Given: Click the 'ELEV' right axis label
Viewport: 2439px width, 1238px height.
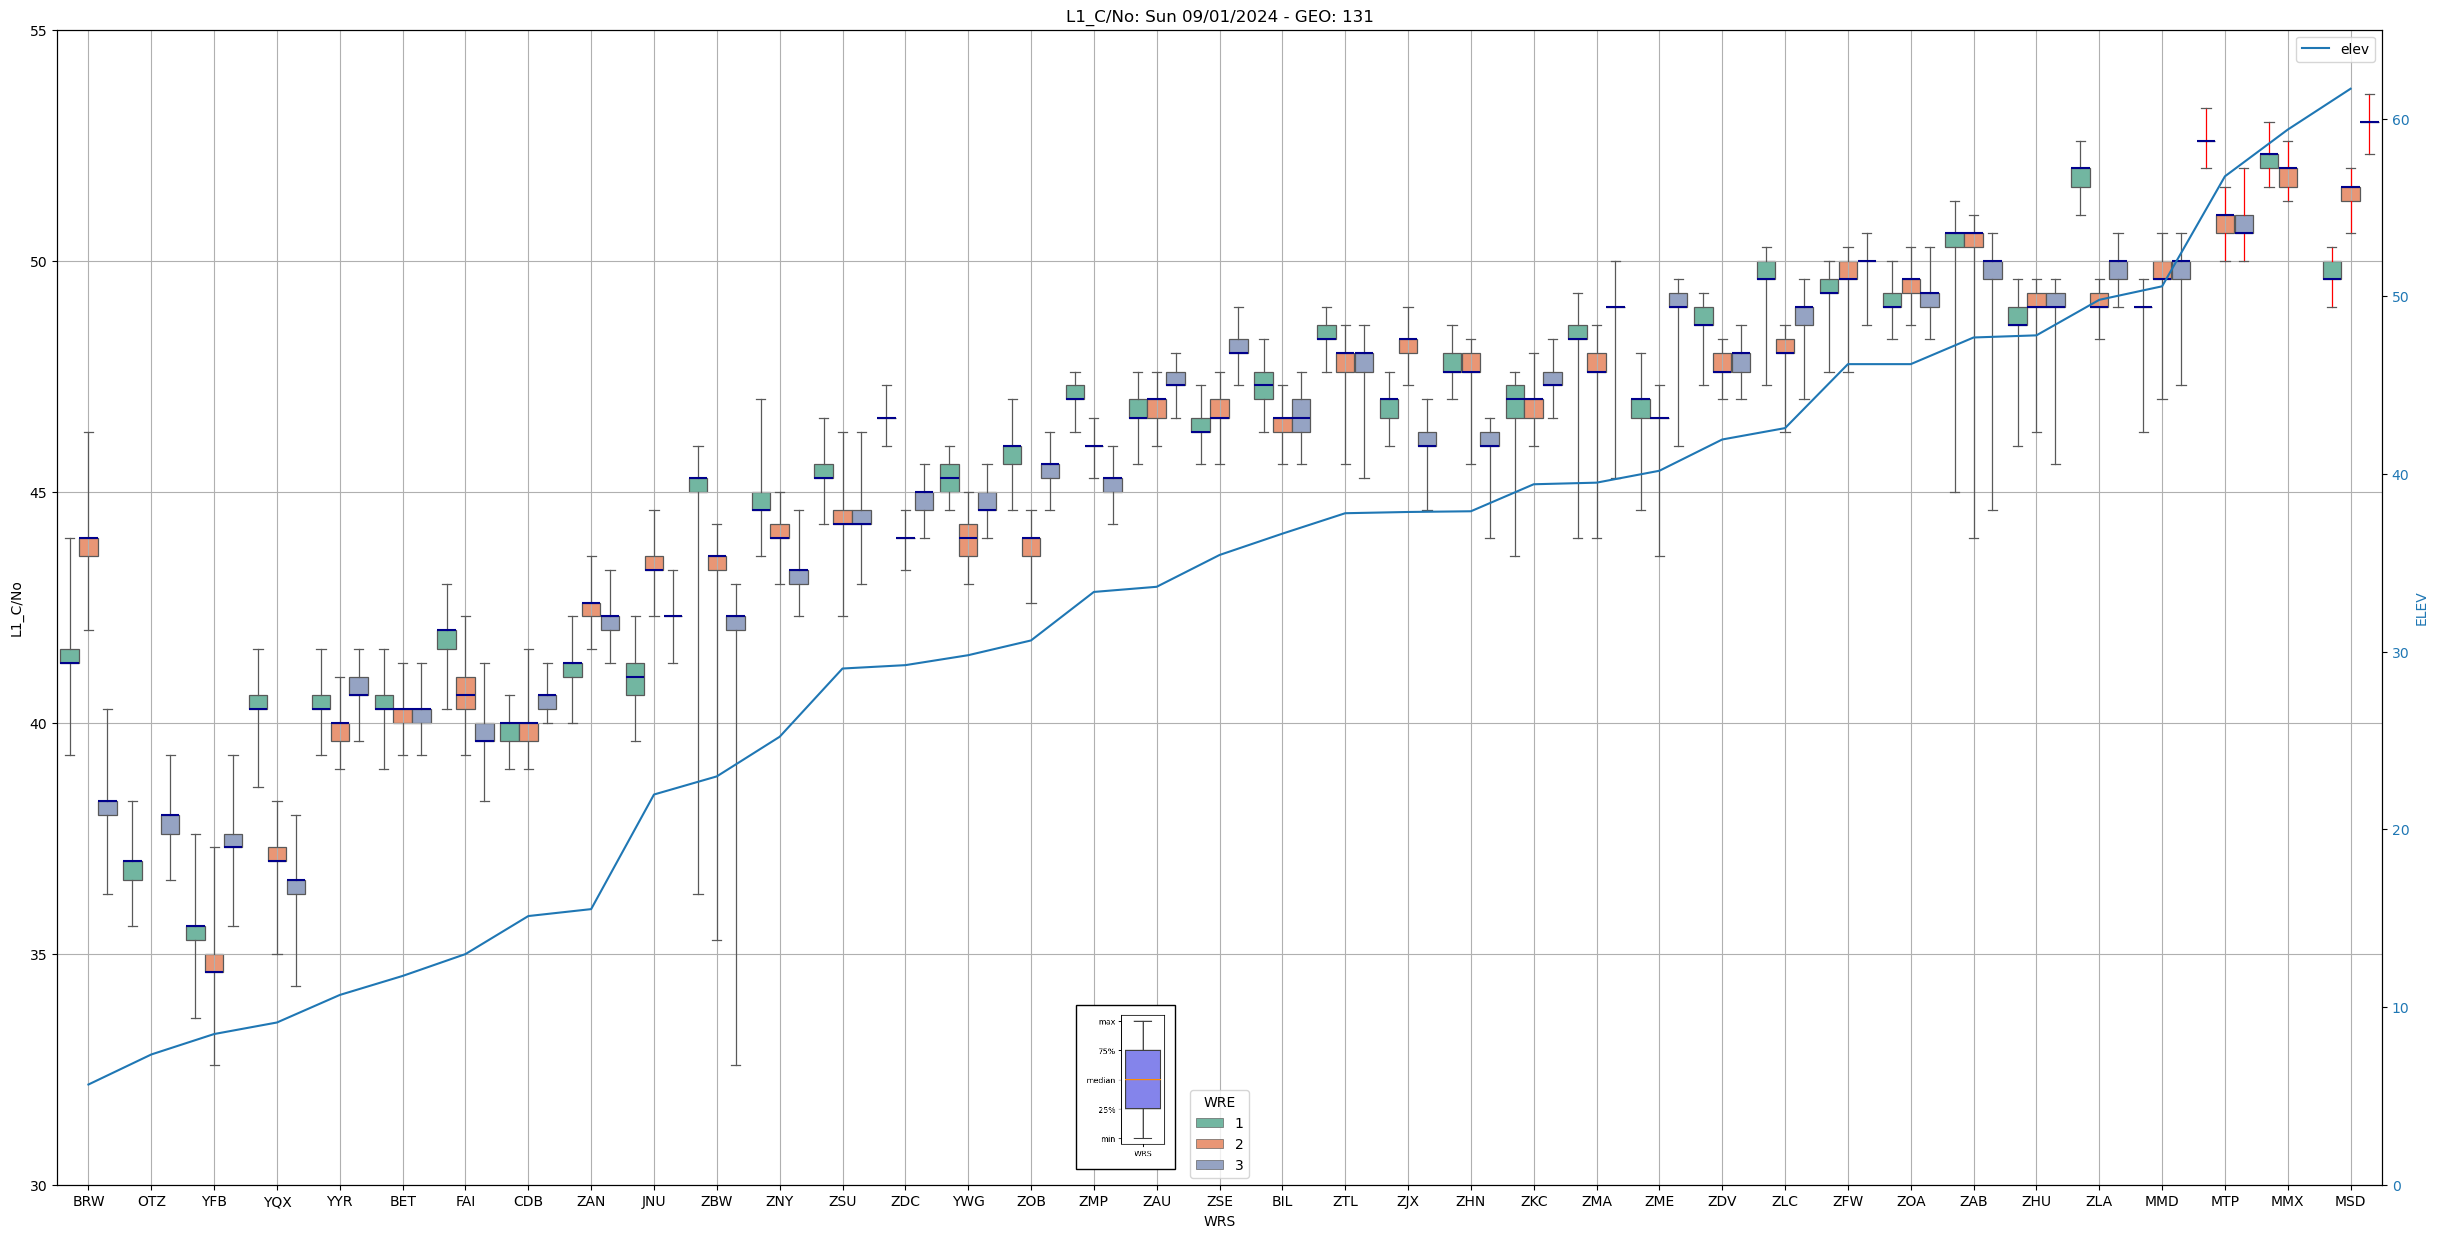Looking at the screenshot, I should click(2421, 609).
